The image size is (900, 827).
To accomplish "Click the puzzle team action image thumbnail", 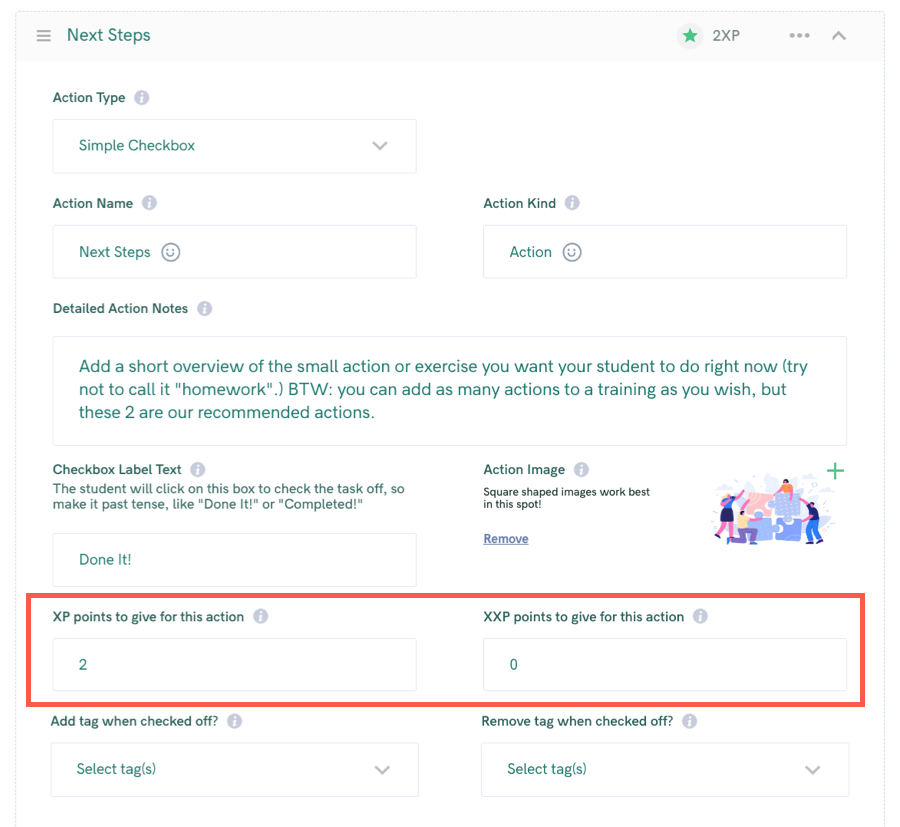I will tap(772, 509).
